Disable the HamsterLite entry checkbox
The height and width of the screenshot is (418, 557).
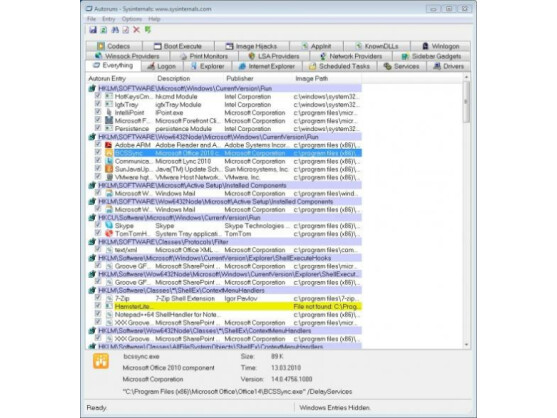tap(98, 306)
